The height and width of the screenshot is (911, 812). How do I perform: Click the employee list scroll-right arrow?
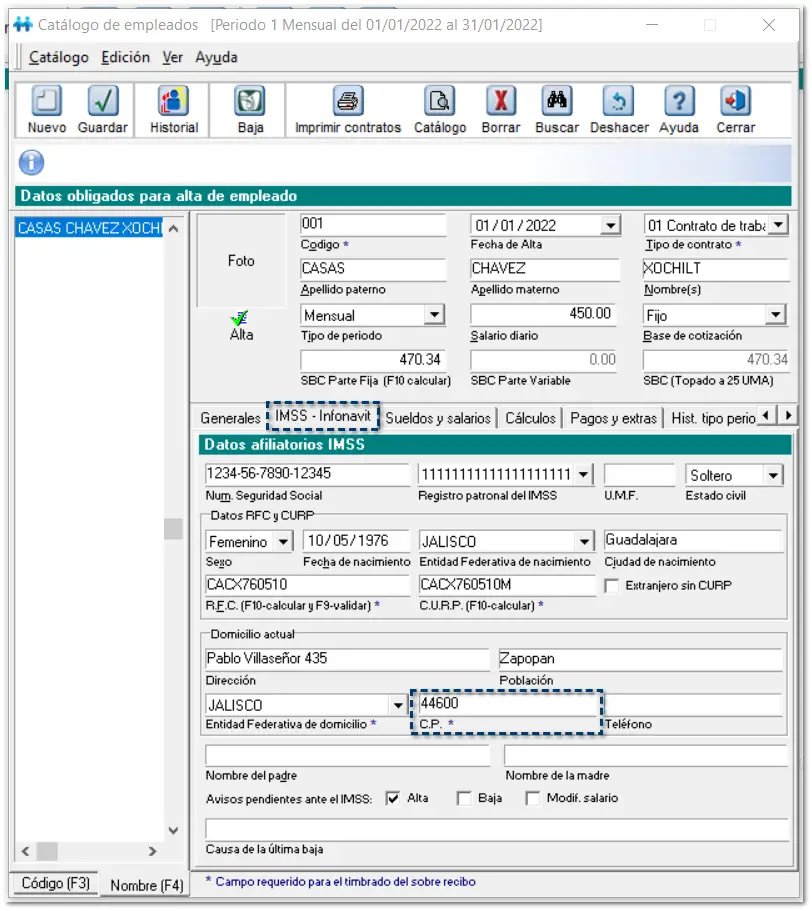pos(152,851)
